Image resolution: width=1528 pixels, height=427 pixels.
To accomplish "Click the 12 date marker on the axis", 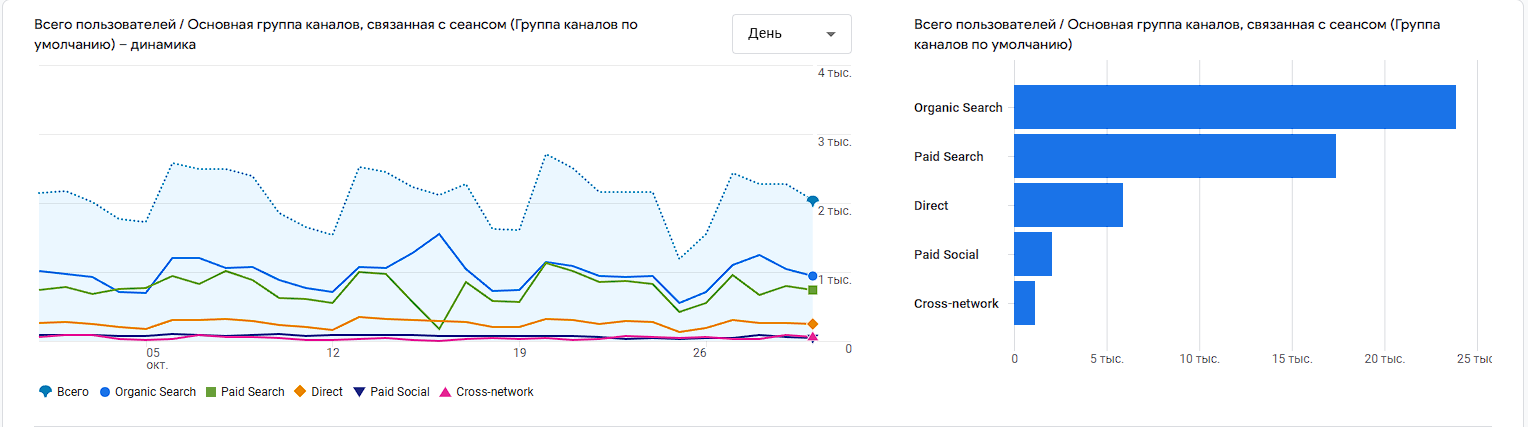I will tap(332, 353).
